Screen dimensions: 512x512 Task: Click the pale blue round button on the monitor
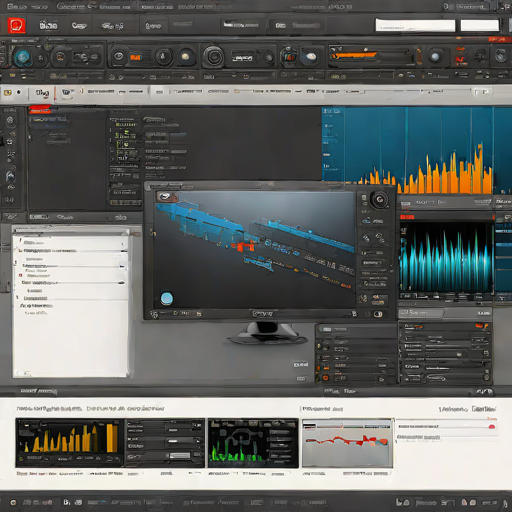[167, 298]
